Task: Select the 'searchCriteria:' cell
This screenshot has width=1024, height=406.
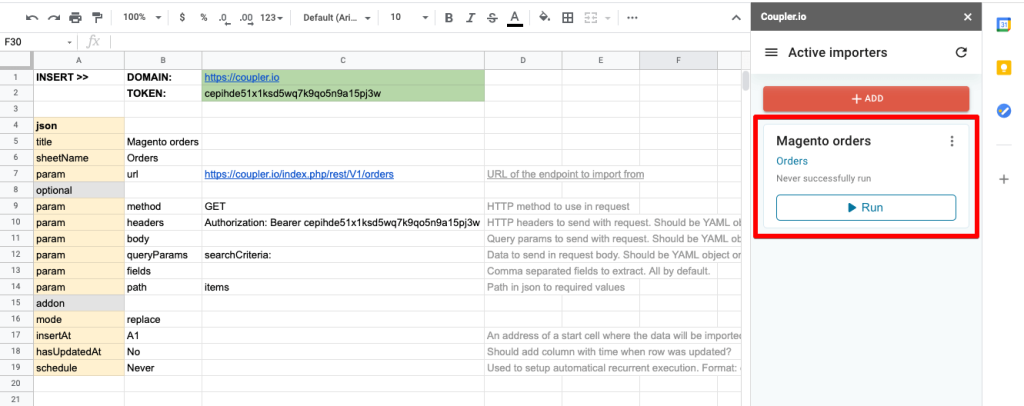Action: click(x=343, y=255)
